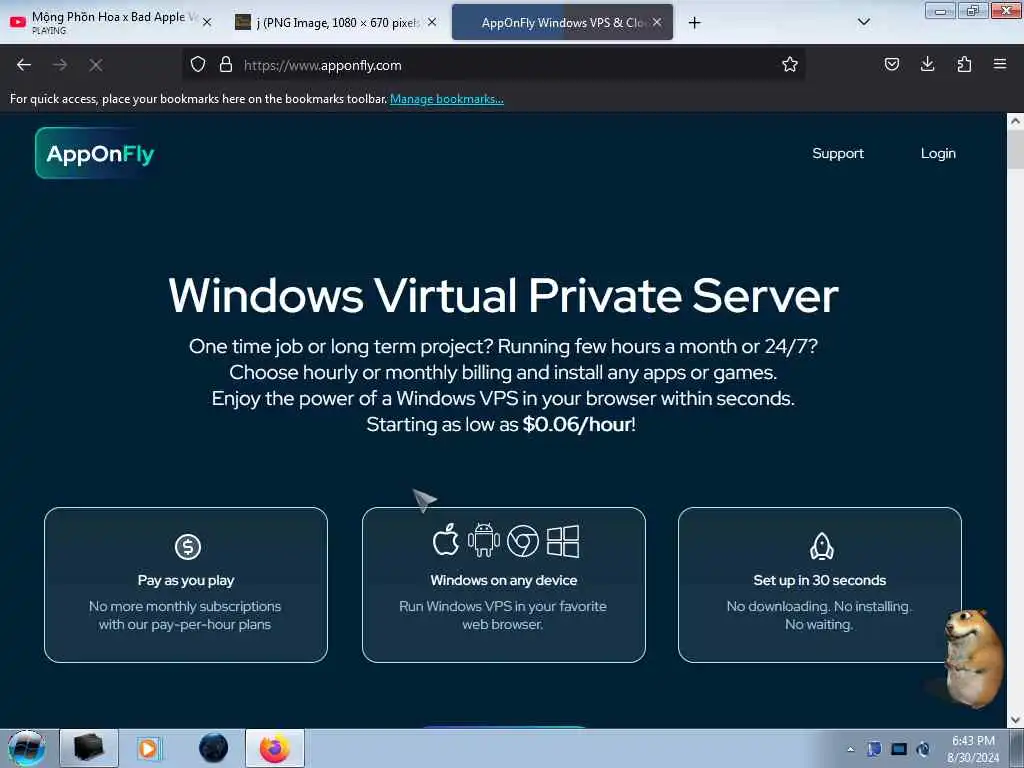Click the vertical scrollbar thumb
Image resolution: width=1024 pixels, height=768 pixels.
click(1015, 149)
